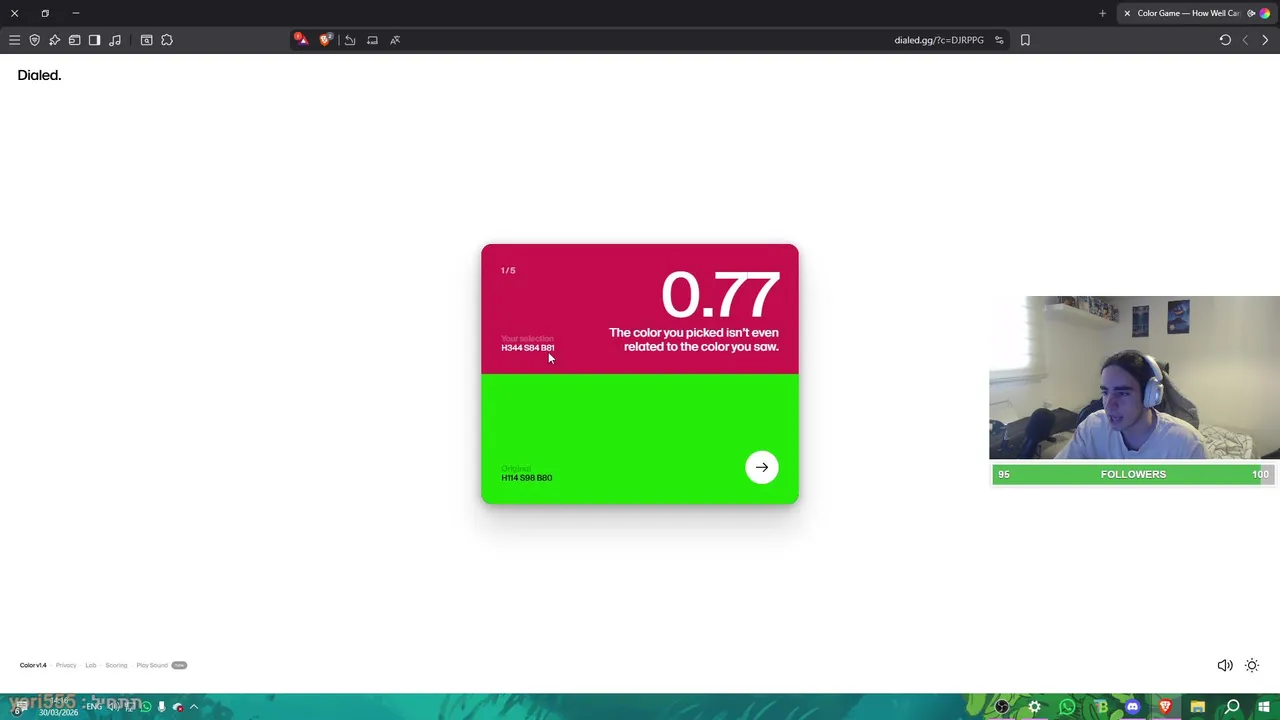Go back using left chevron arrow

[x=1245, y=40]
